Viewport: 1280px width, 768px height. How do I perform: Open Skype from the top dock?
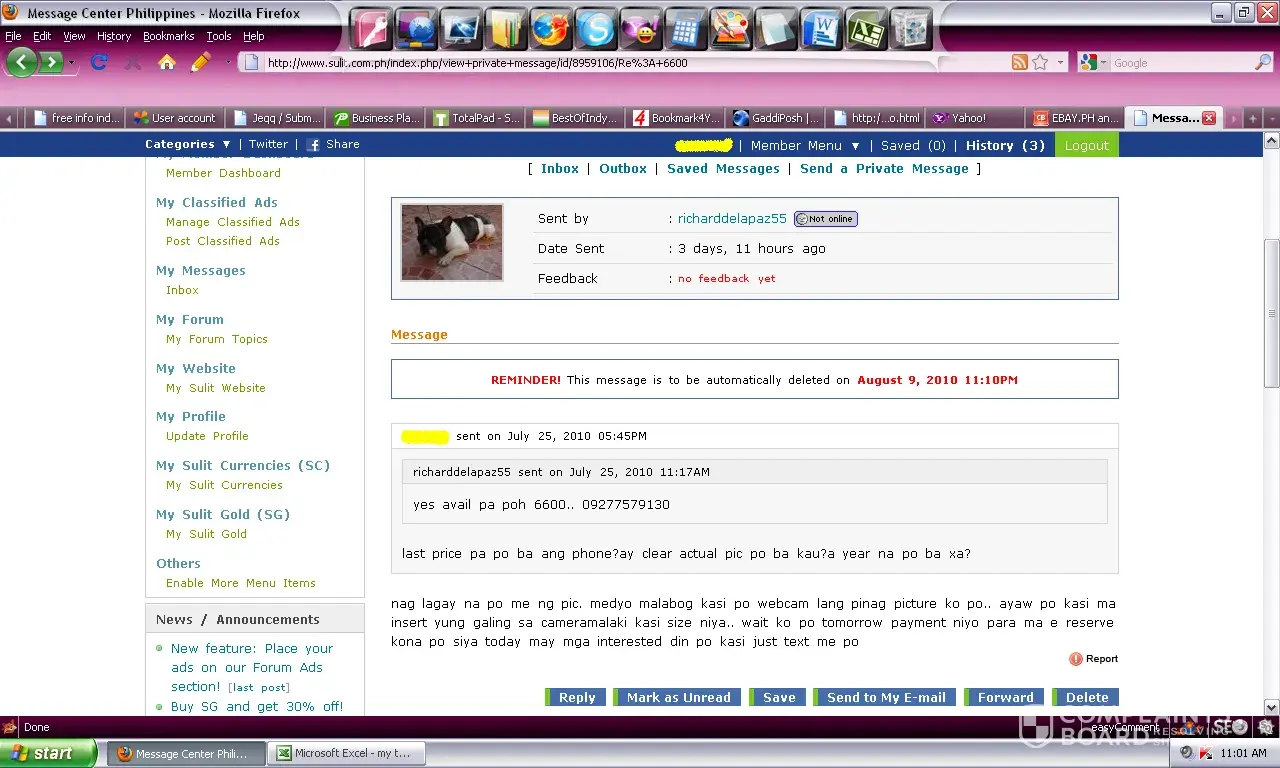pos(595,29)
